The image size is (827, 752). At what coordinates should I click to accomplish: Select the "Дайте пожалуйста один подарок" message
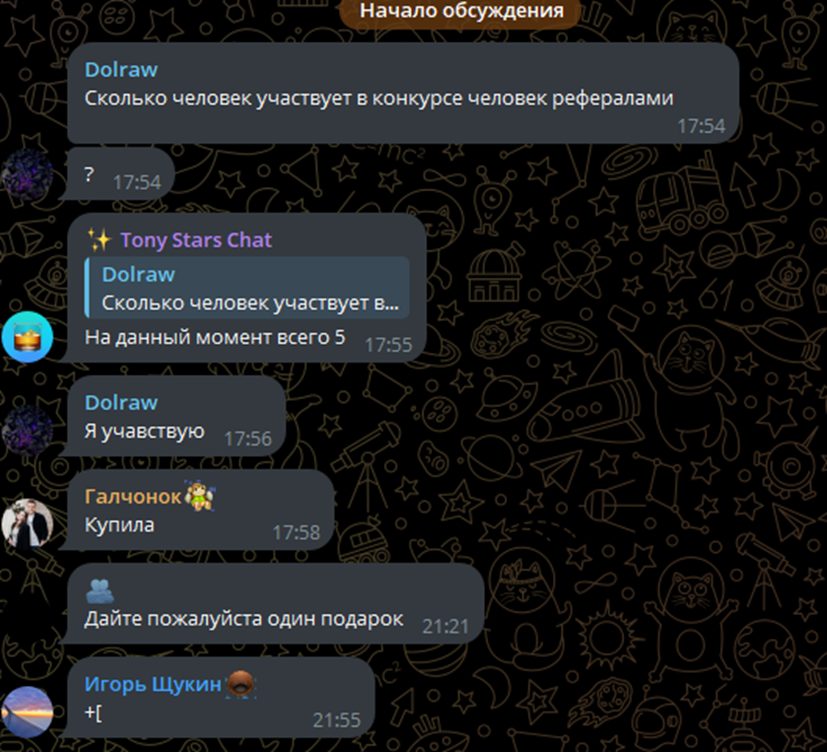tap(244, 619)
